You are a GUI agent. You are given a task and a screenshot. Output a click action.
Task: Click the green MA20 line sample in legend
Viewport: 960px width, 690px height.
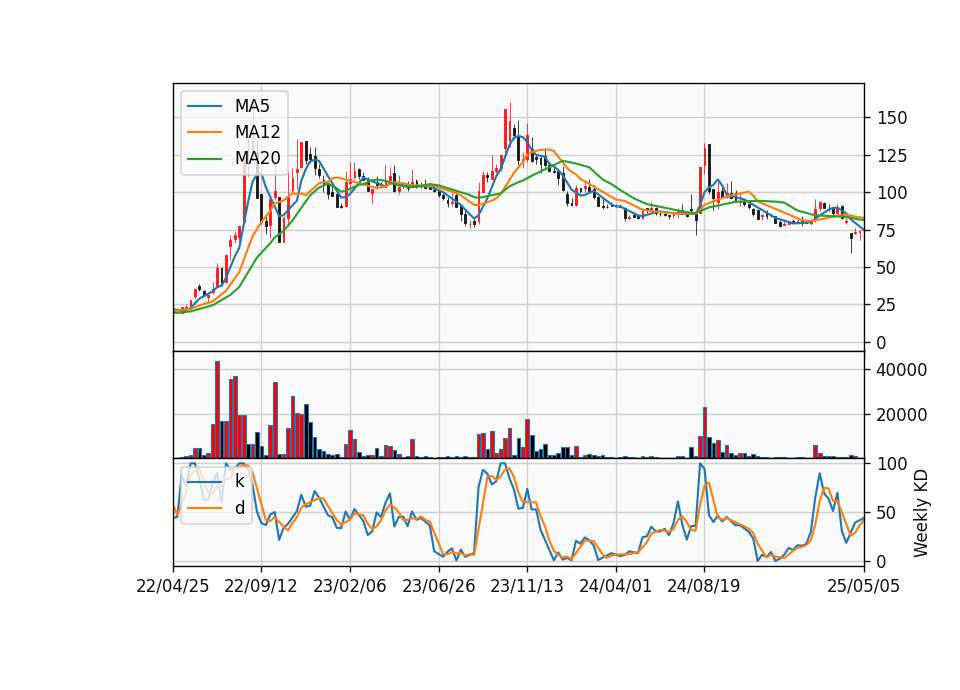click(204, 158)
